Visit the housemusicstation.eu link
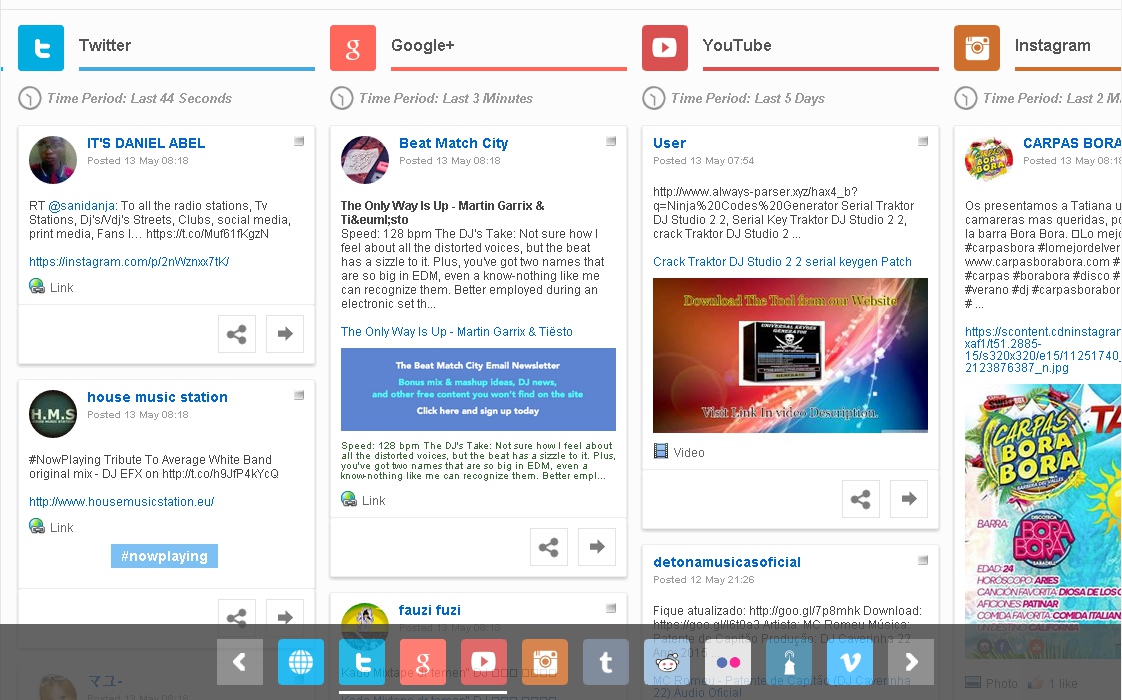 (122, 502)
